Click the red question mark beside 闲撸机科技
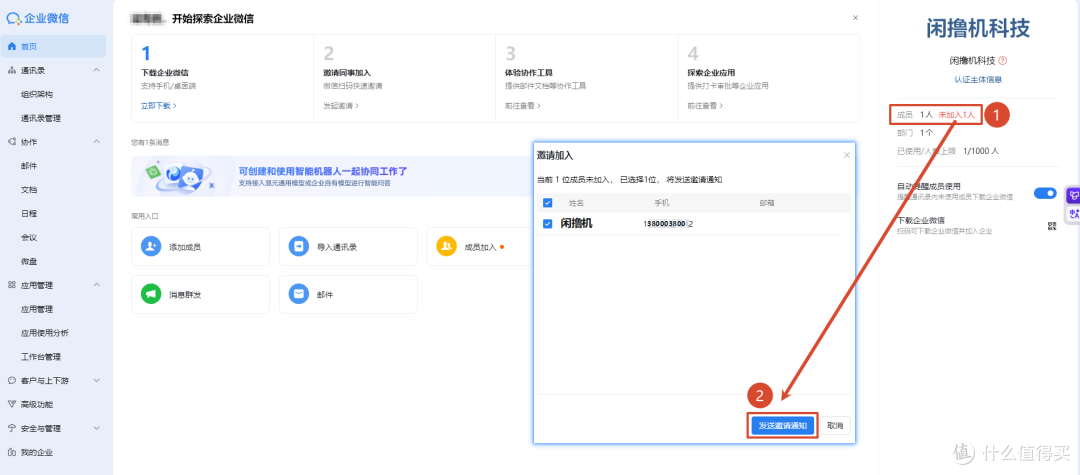The width and height of the screenshot is (1080, 475). click(x=1002, y=61)
